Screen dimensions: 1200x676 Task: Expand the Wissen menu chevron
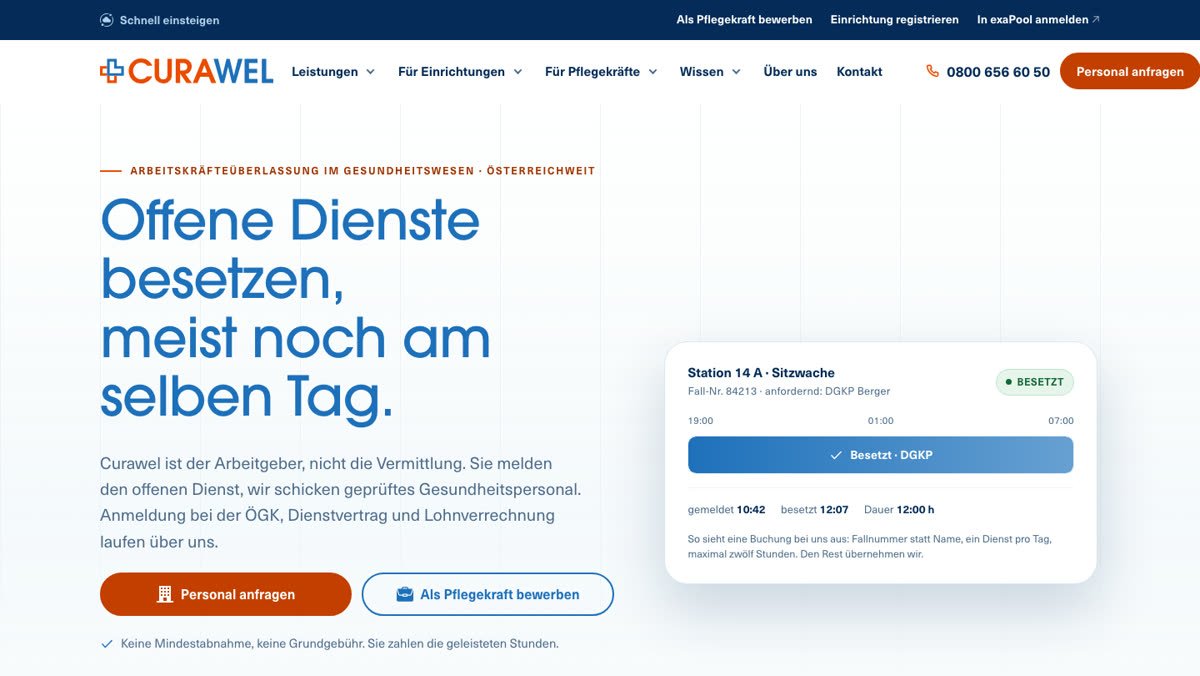click(736, 72)
